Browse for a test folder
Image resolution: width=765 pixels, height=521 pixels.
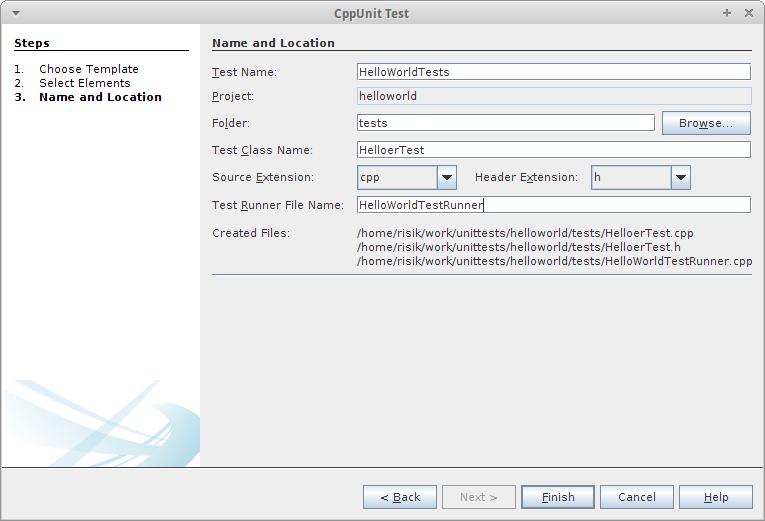tap(706, 123)
